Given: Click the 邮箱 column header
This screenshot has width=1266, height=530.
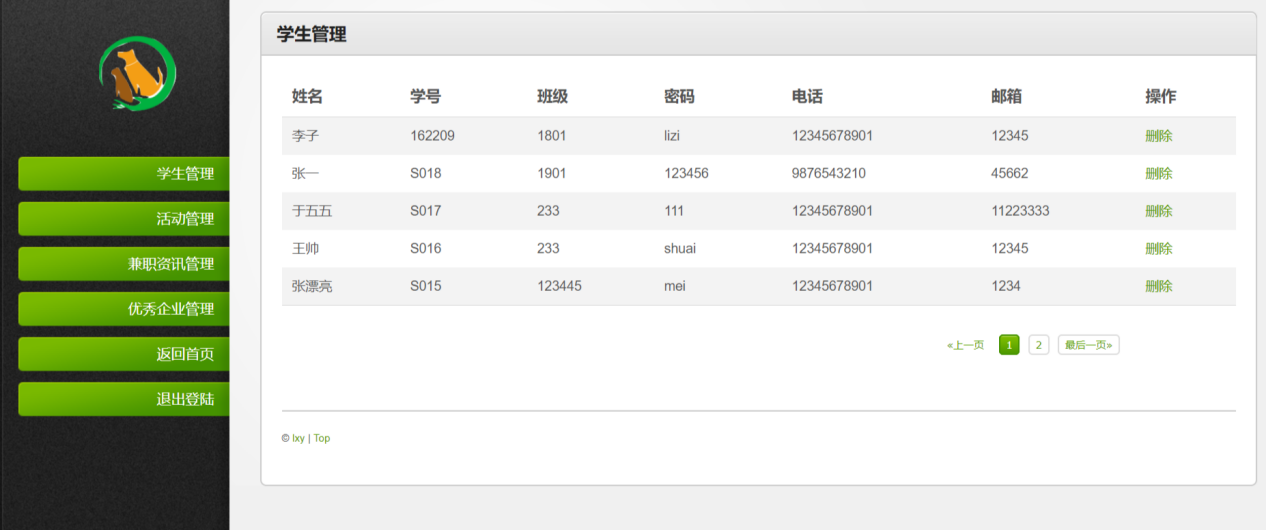Looking at the screenshot, I should pyautogui.click(x=1007, y=97).
